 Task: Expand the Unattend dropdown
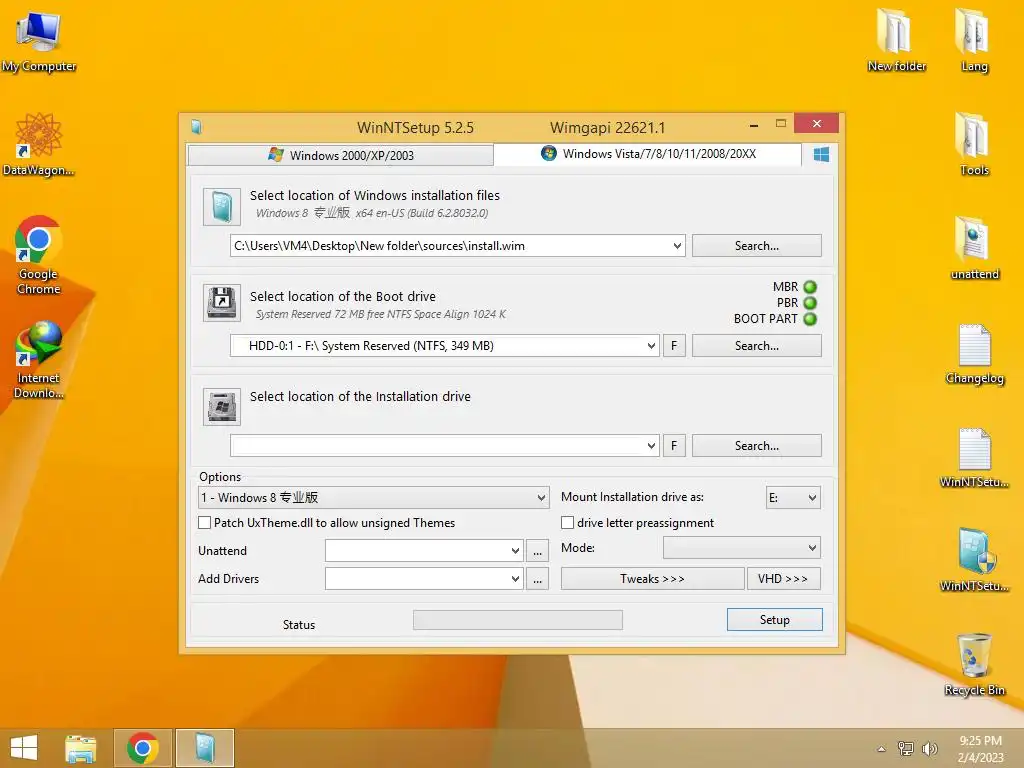coord(515,551)
